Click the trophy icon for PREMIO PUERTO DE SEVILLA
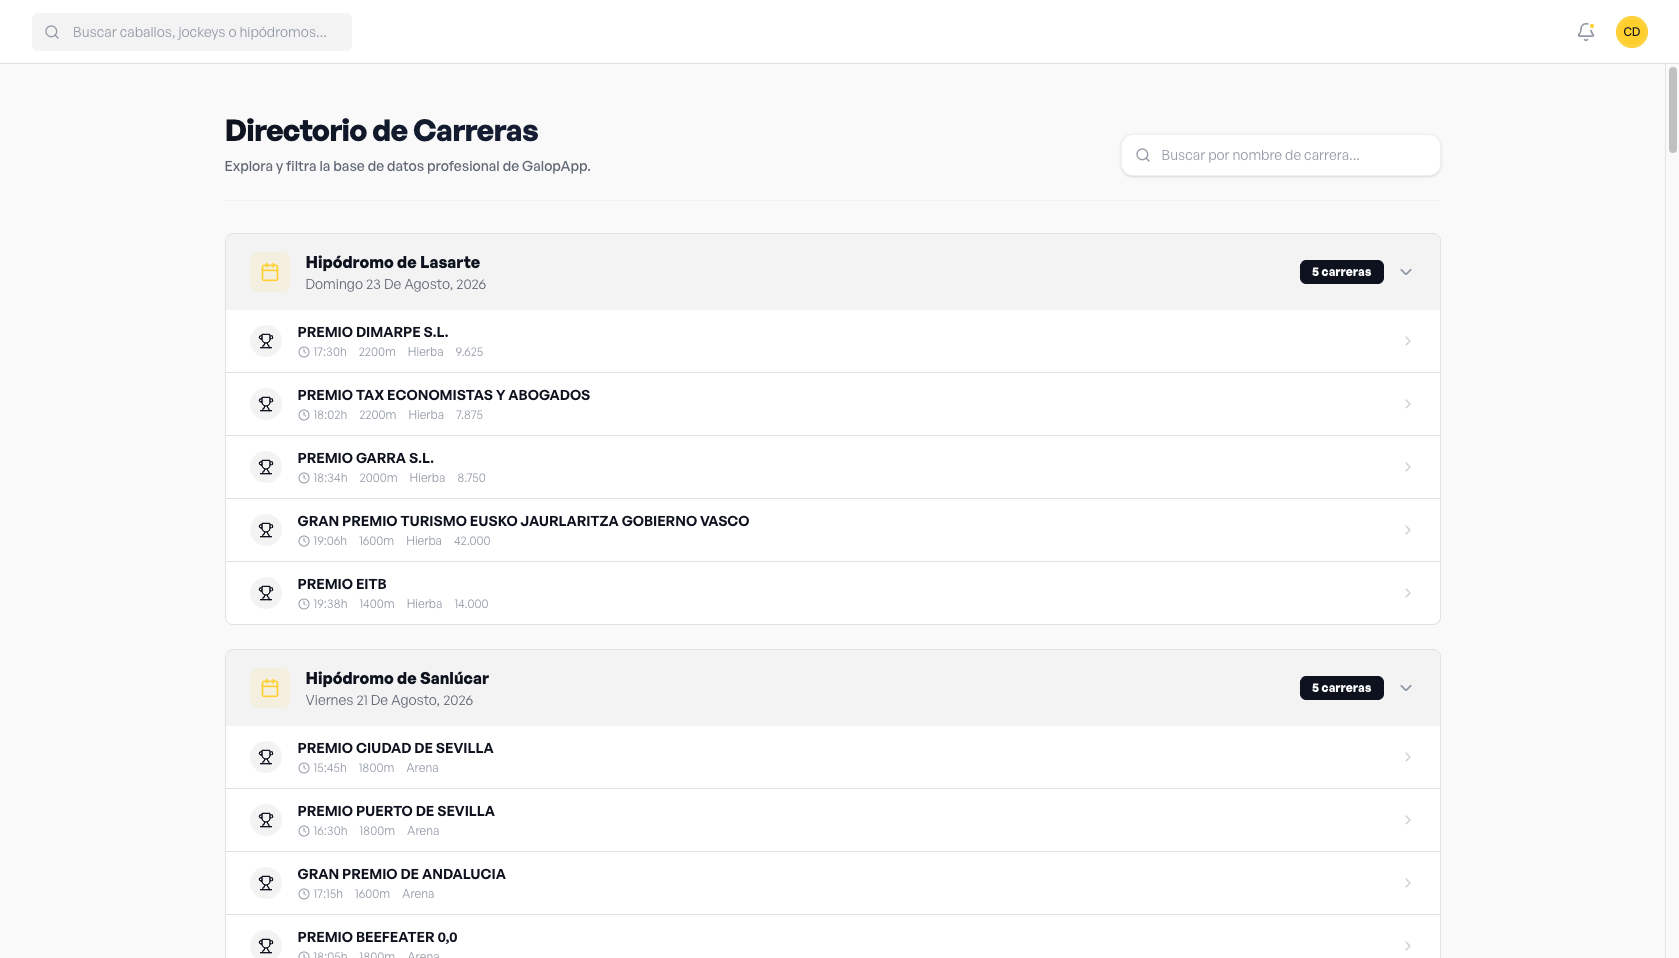 pyautogui.click(x=266, y=820)
